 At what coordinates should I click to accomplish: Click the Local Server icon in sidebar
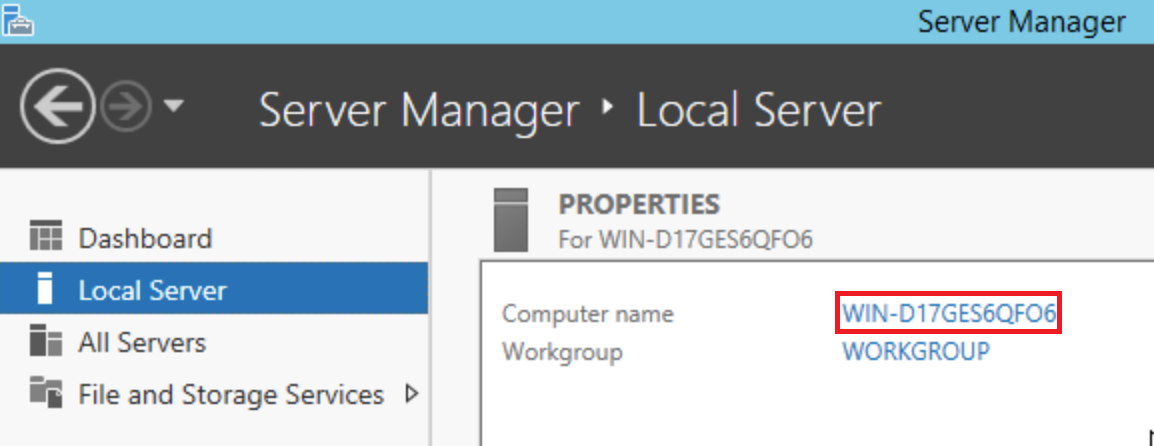[x=45, y=290]
